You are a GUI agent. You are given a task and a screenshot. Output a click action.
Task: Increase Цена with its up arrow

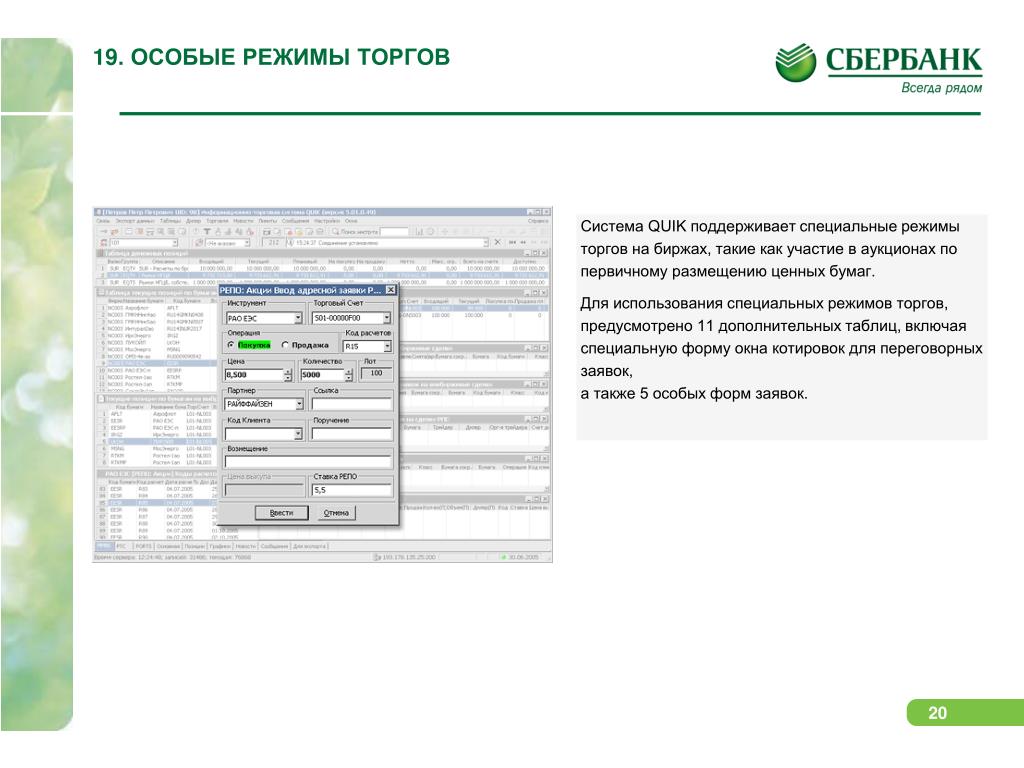click(x=288, y=372)
